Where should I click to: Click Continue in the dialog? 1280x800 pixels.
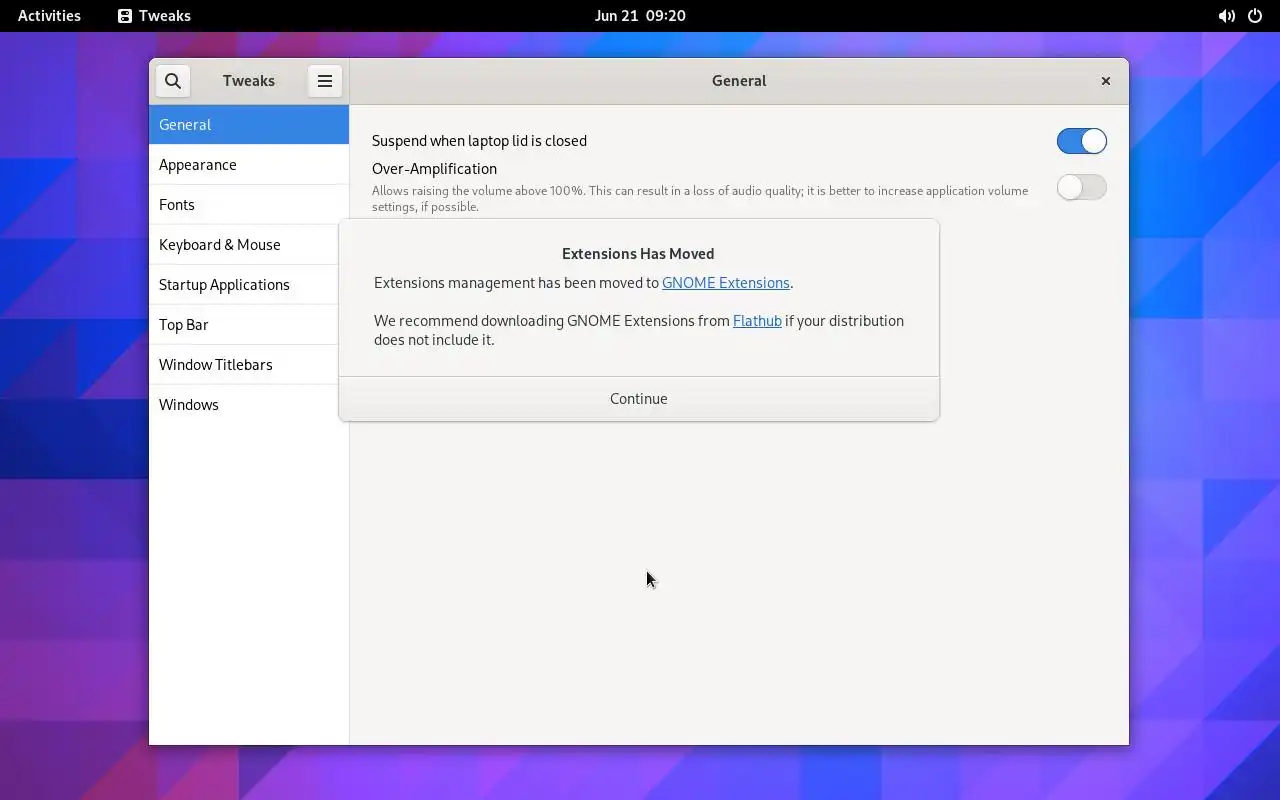[639, 399]
